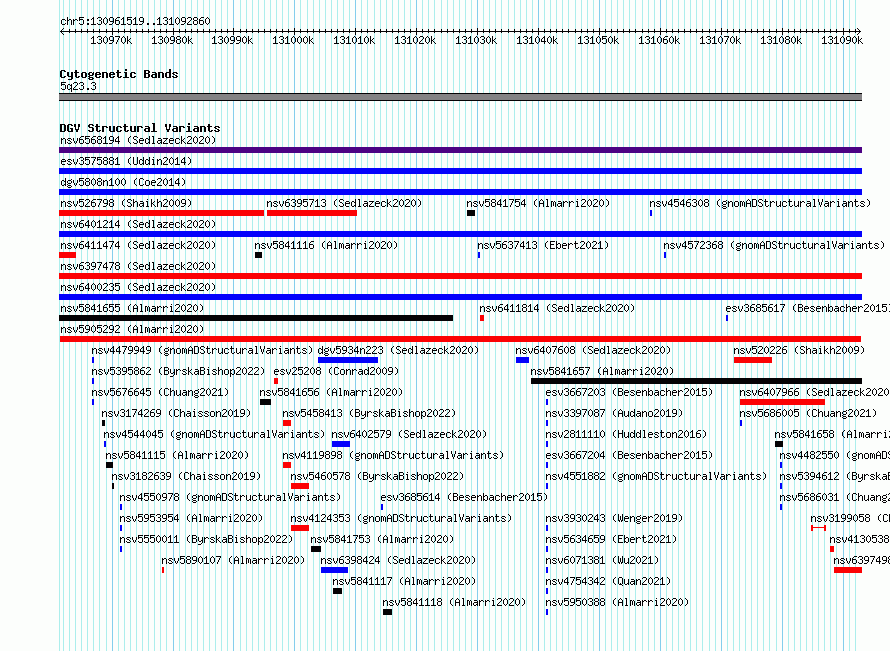890x651 pixels.
Task: Select the nsv4124353 (gnomADStructuralVariants) label
Action: 401,518
